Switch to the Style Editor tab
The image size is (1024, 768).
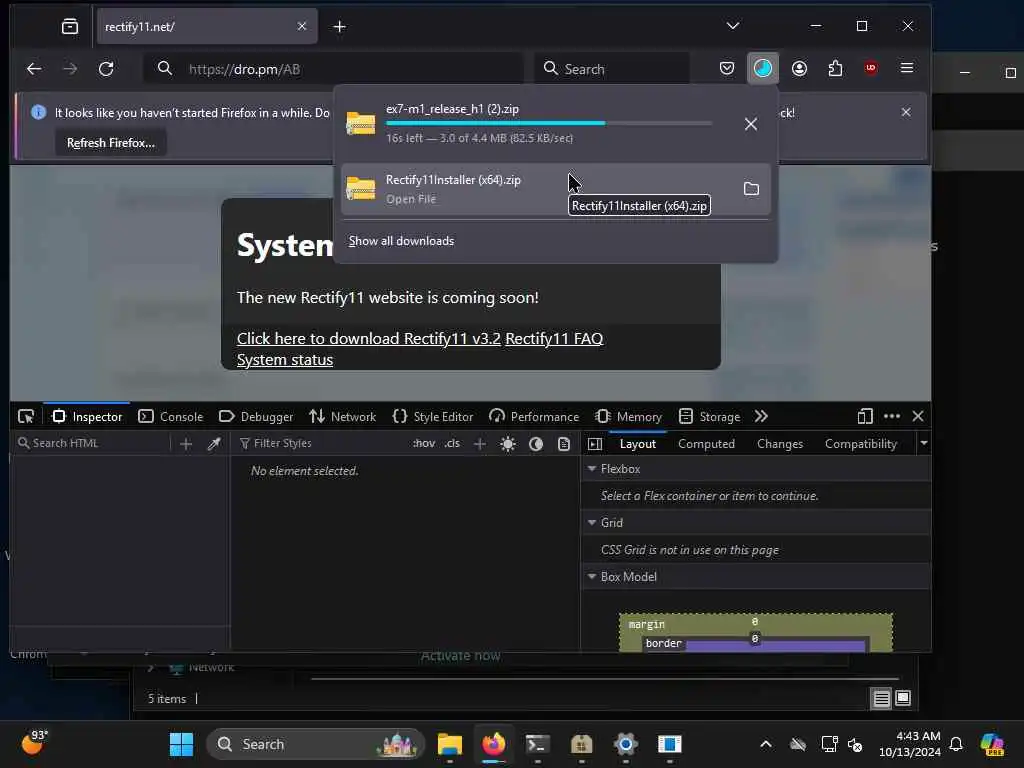(x=432, y=417)
